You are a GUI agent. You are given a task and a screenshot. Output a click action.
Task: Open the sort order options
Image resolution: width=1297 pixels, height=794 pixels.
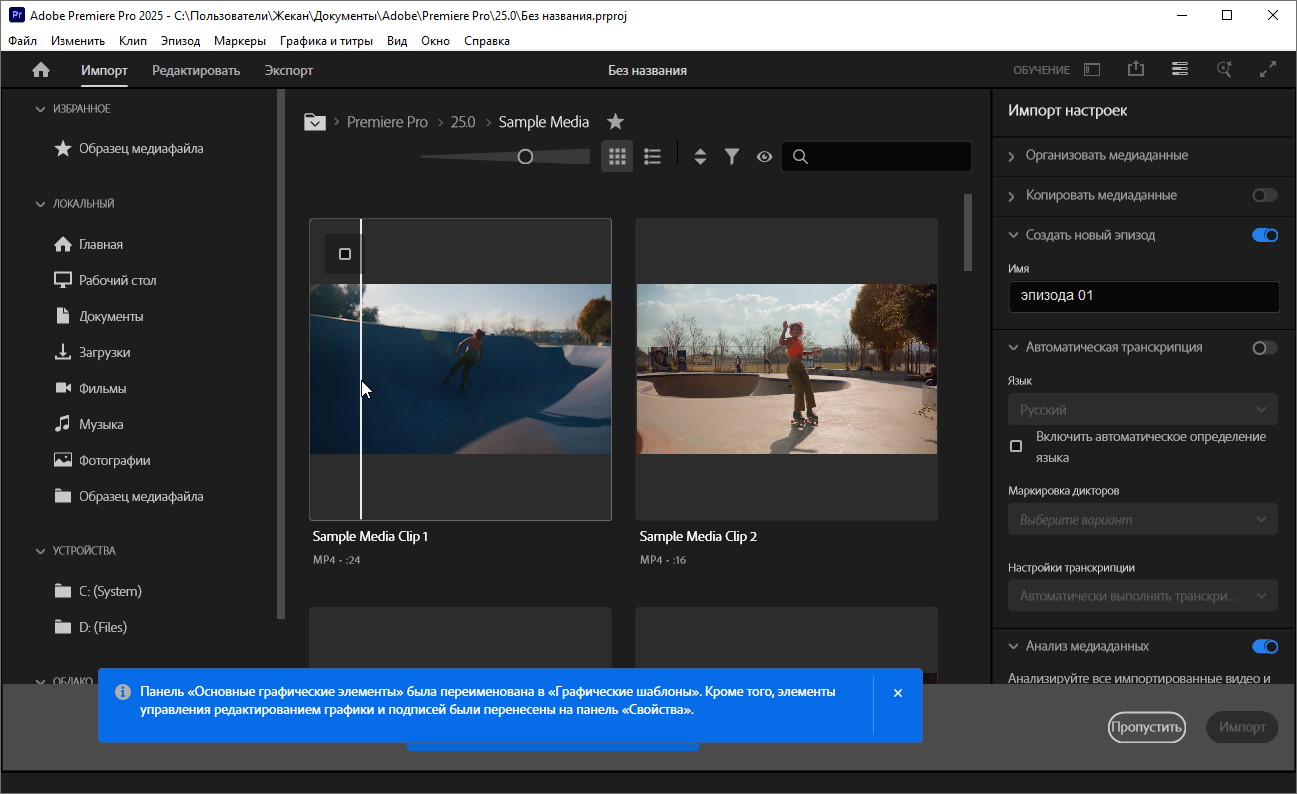pyautogui.click(x=700, y=156)
